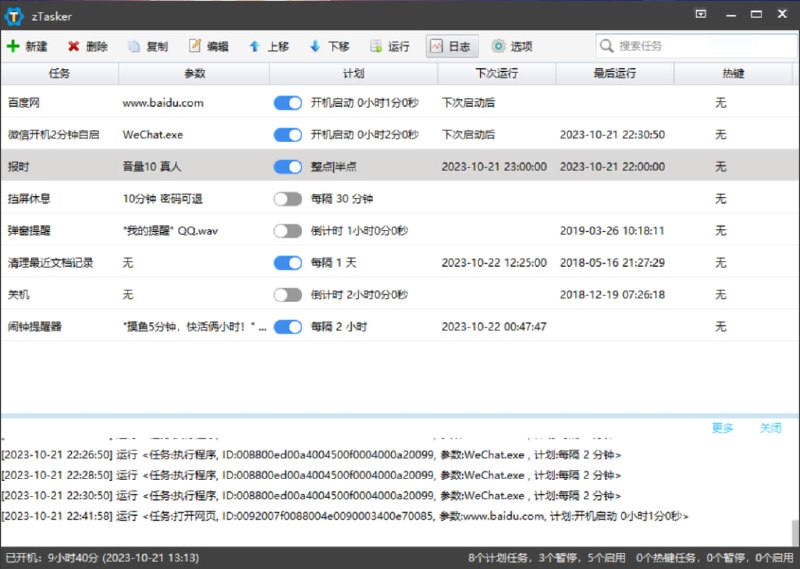Viewport: 800px width, 569px height.
Task: Sort by the 任务 column header
Action: [x=59, y=74]
